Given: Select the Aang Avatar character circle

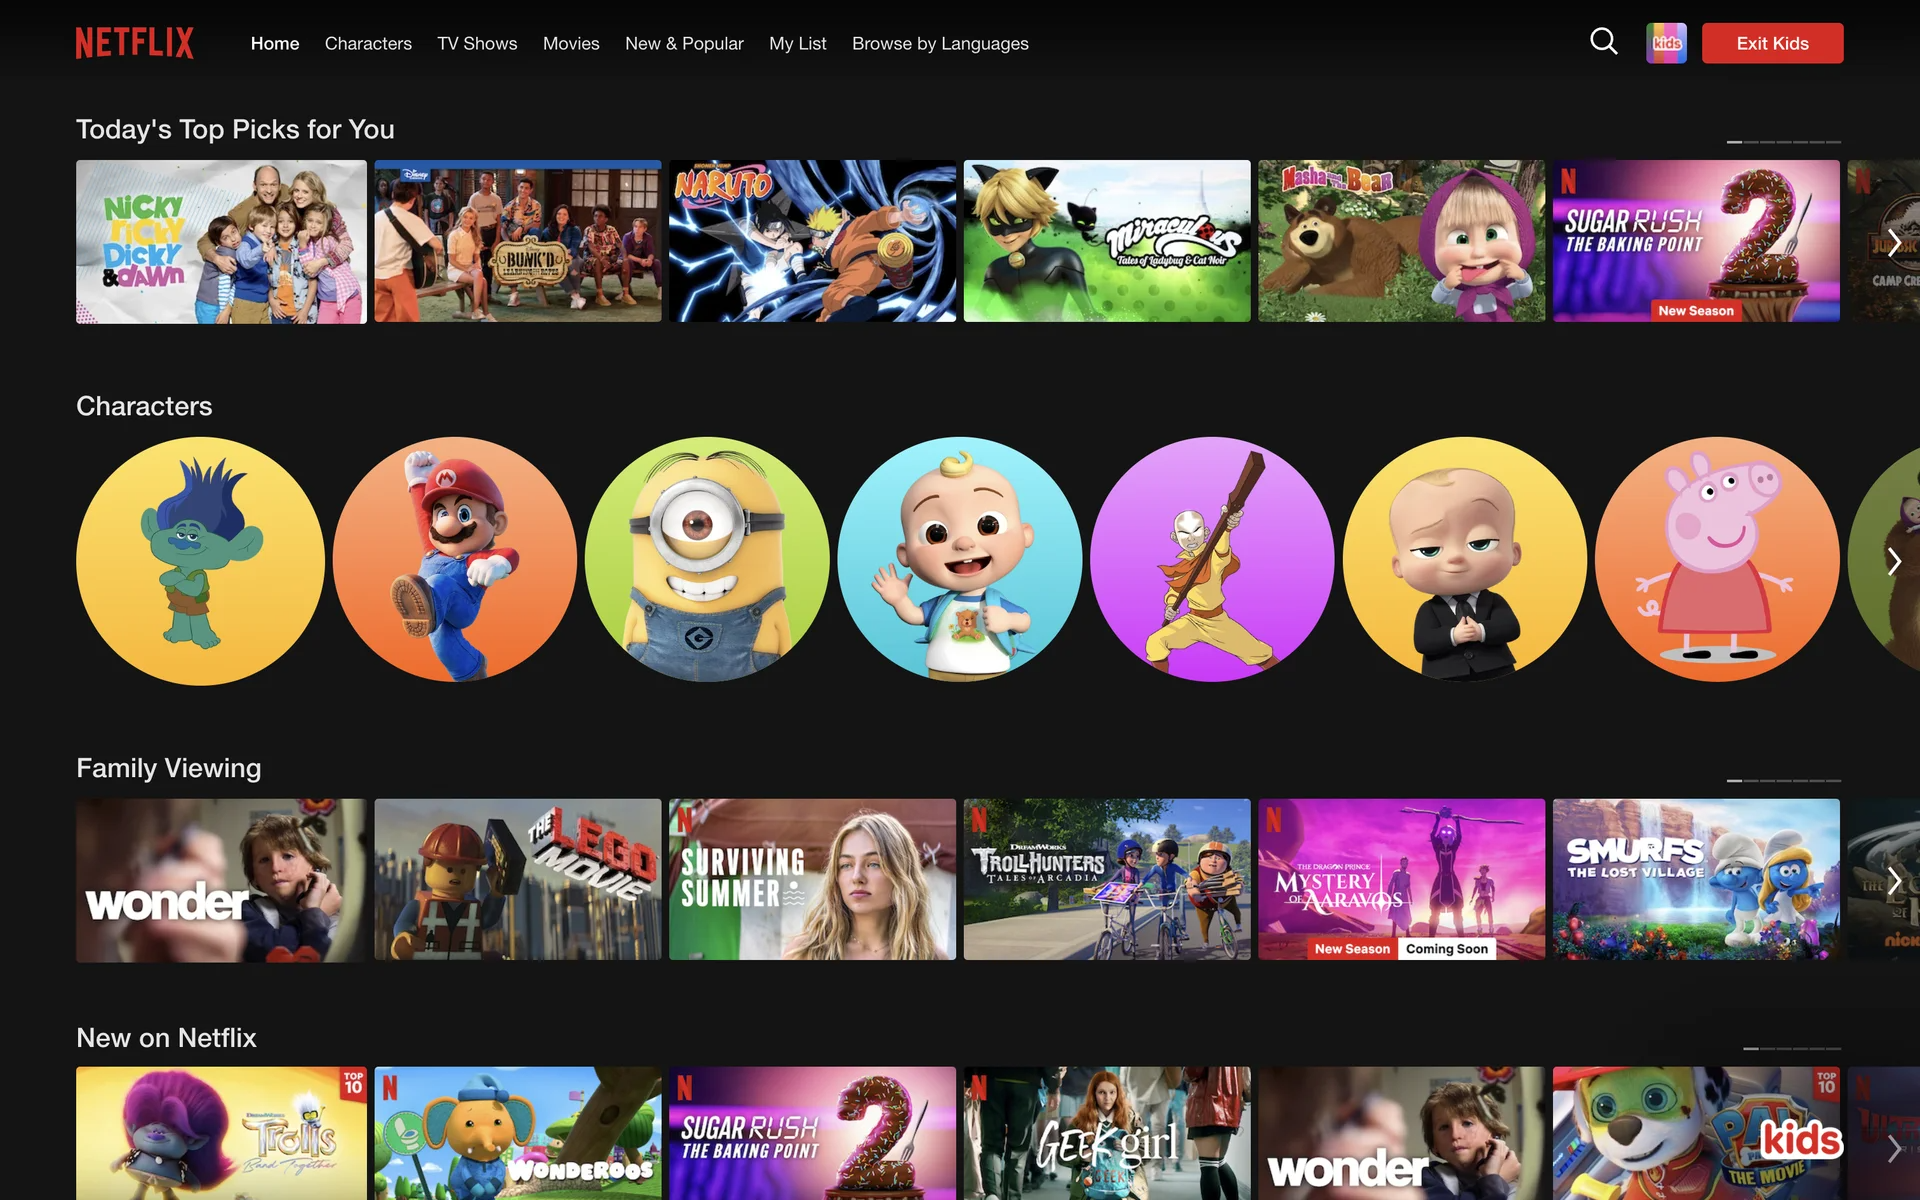Looking at the screenshot, I should (1212, 560).
